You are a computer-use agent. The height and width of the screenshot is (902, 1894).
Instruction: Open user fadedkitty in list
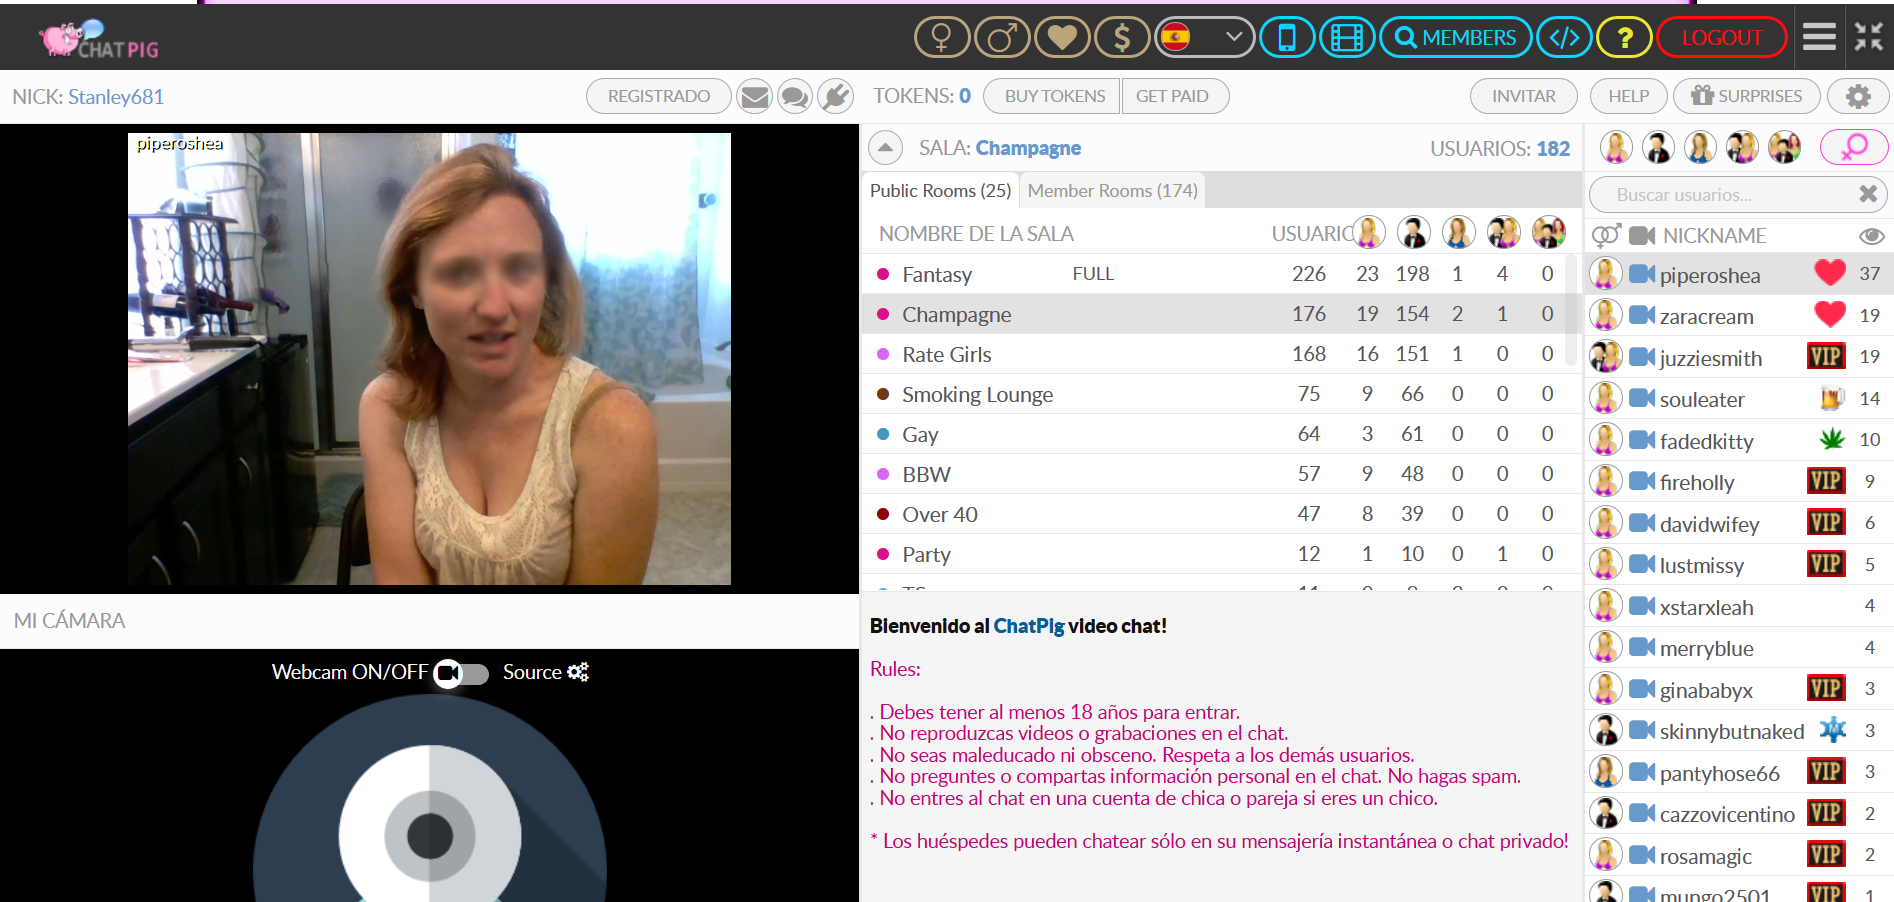click(x=1739, y=440)
